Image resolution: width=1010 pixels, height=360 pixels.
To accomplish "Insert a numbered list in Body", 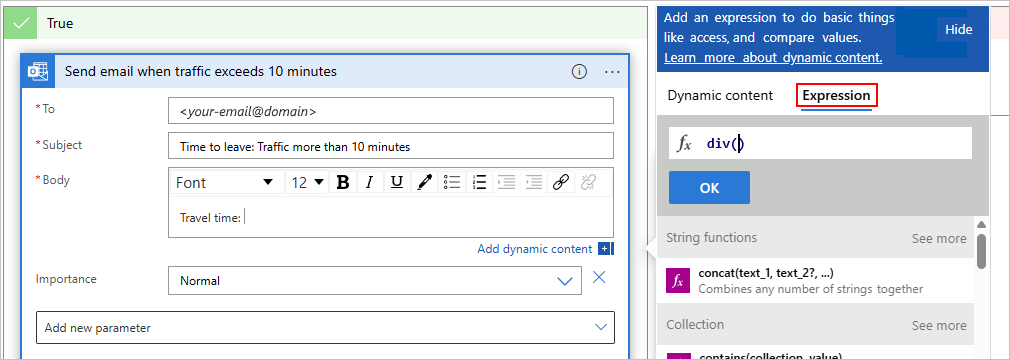I will 479,183.
